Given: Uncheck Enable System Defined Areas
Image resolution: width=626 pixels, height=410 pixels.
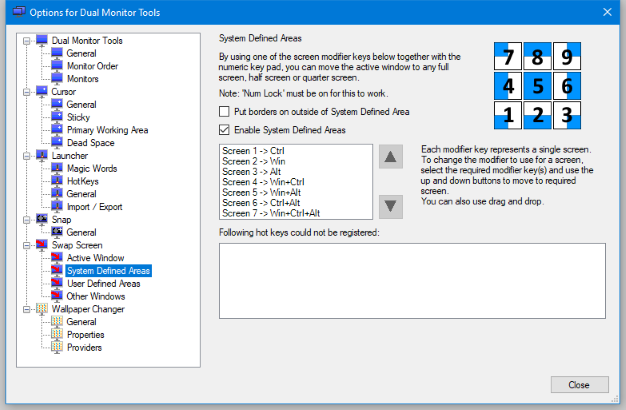Looking at the screenshot, I should (224, 130).
